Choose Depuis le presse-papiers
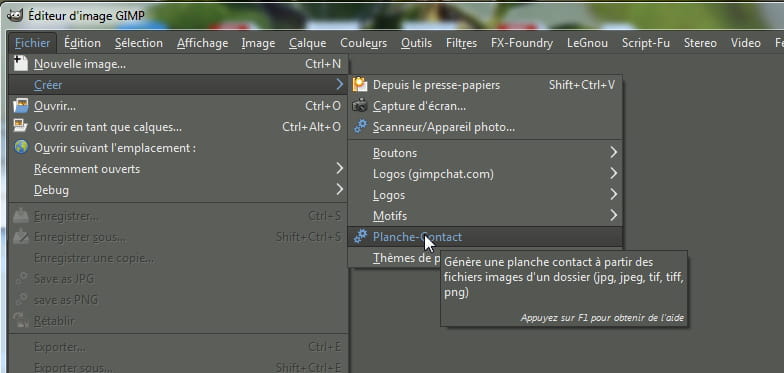784x373 pixels. click(485, 85)
